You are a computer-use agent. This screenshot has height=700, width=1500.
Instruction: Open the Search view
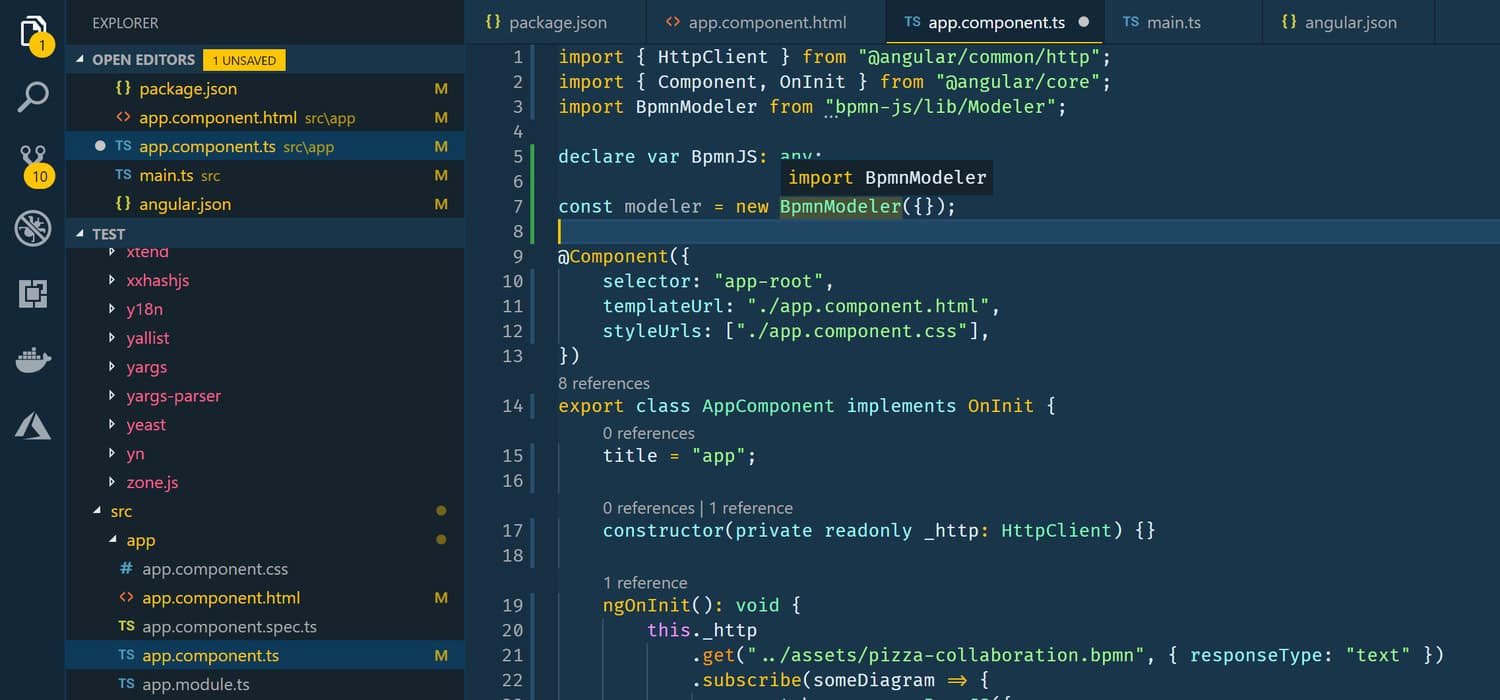(x=32, y=97)
